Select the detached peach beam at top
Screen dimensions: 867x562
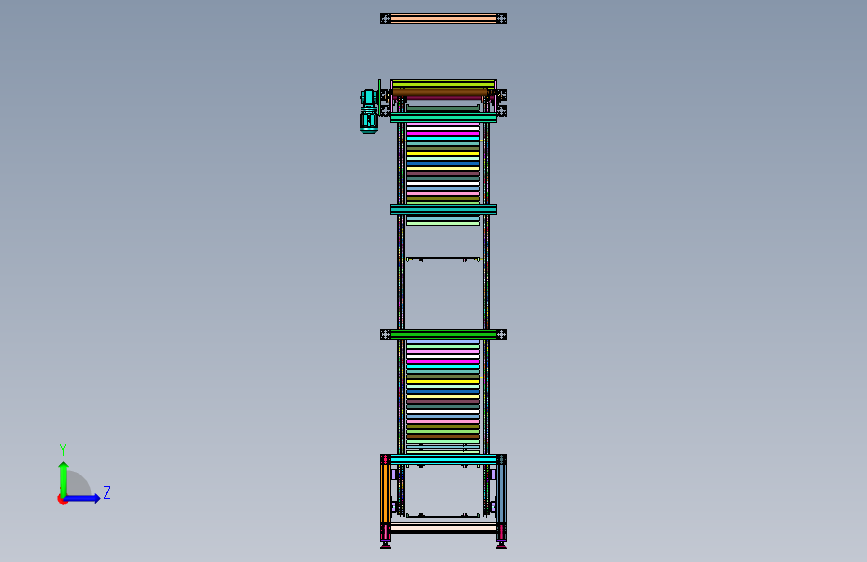443,18
